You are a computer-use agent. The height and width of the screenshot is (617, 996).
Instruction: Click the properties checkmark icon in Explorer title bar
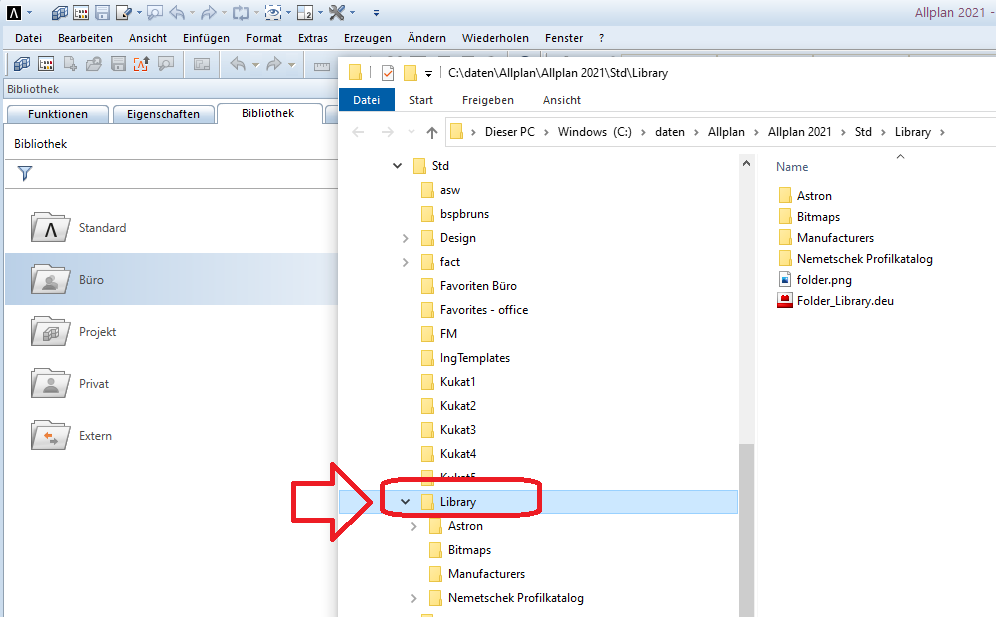point(387,72)
